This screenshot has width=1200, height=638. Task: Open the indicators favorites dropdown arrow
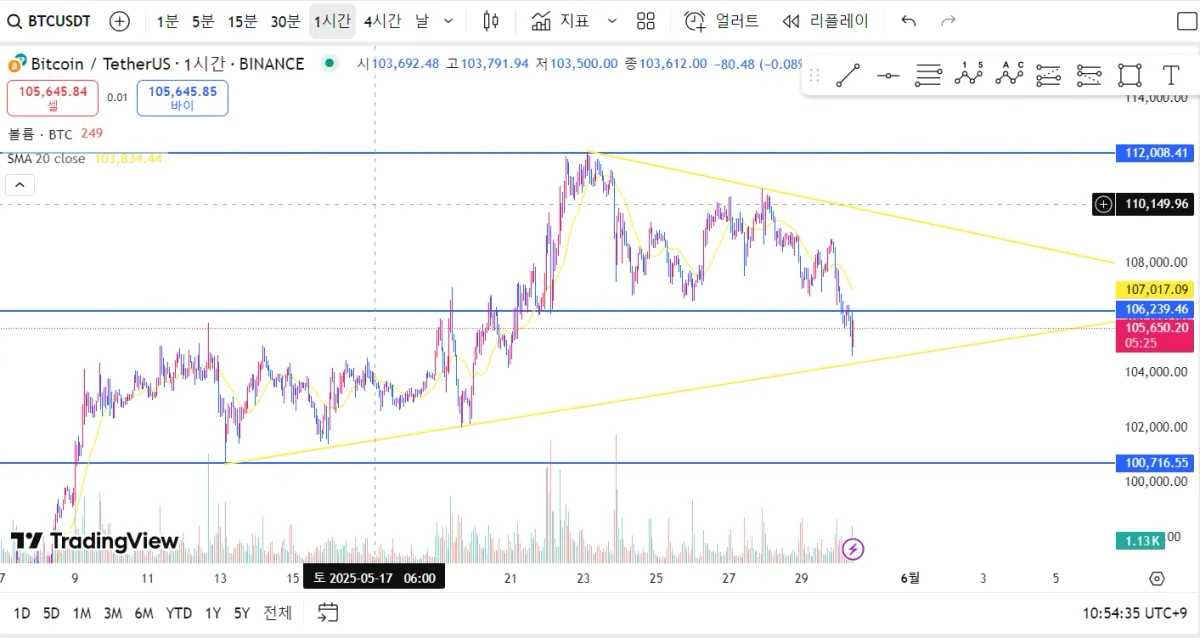[x=612, y=20]
